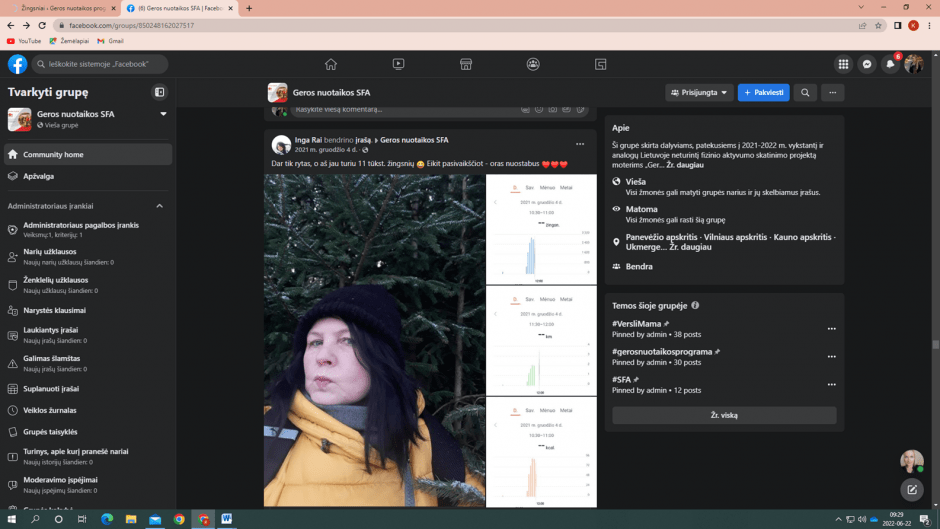Bookmark this page with the star icon
Viewport: 940px width, 529px height.
point(878,25)
